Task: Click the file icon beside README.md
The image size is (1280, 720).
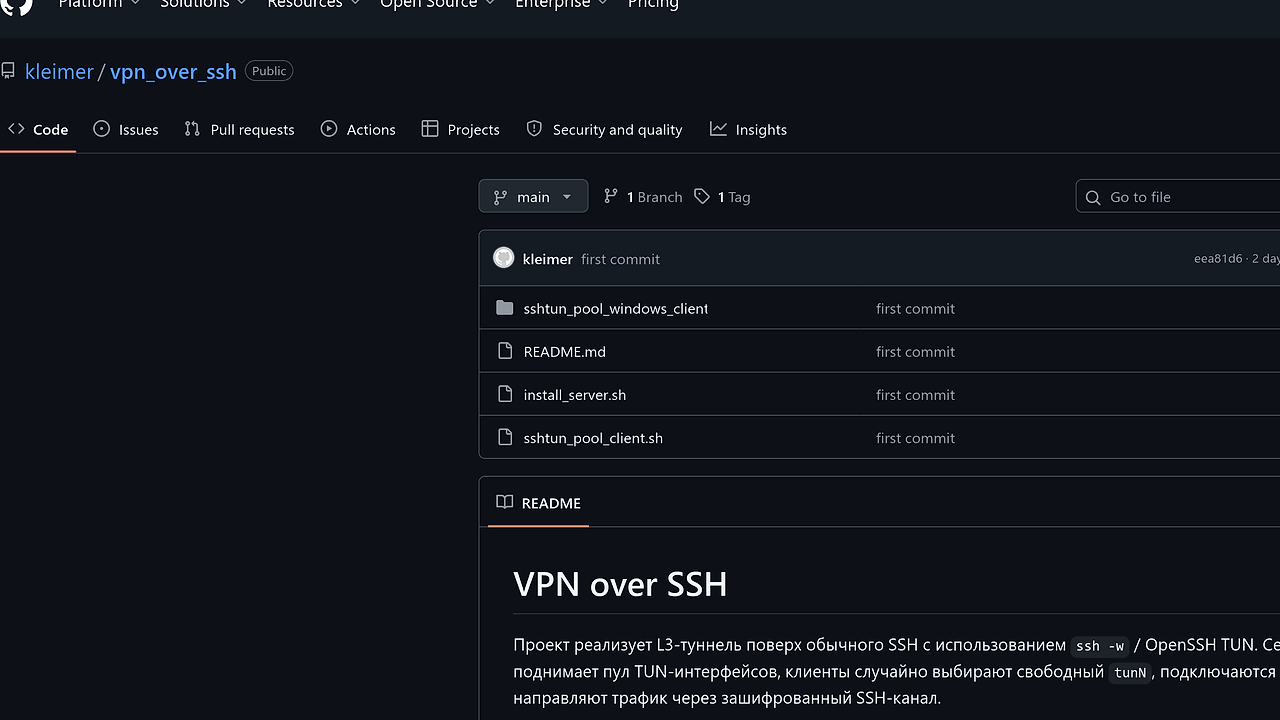Action: click(504, 351)
